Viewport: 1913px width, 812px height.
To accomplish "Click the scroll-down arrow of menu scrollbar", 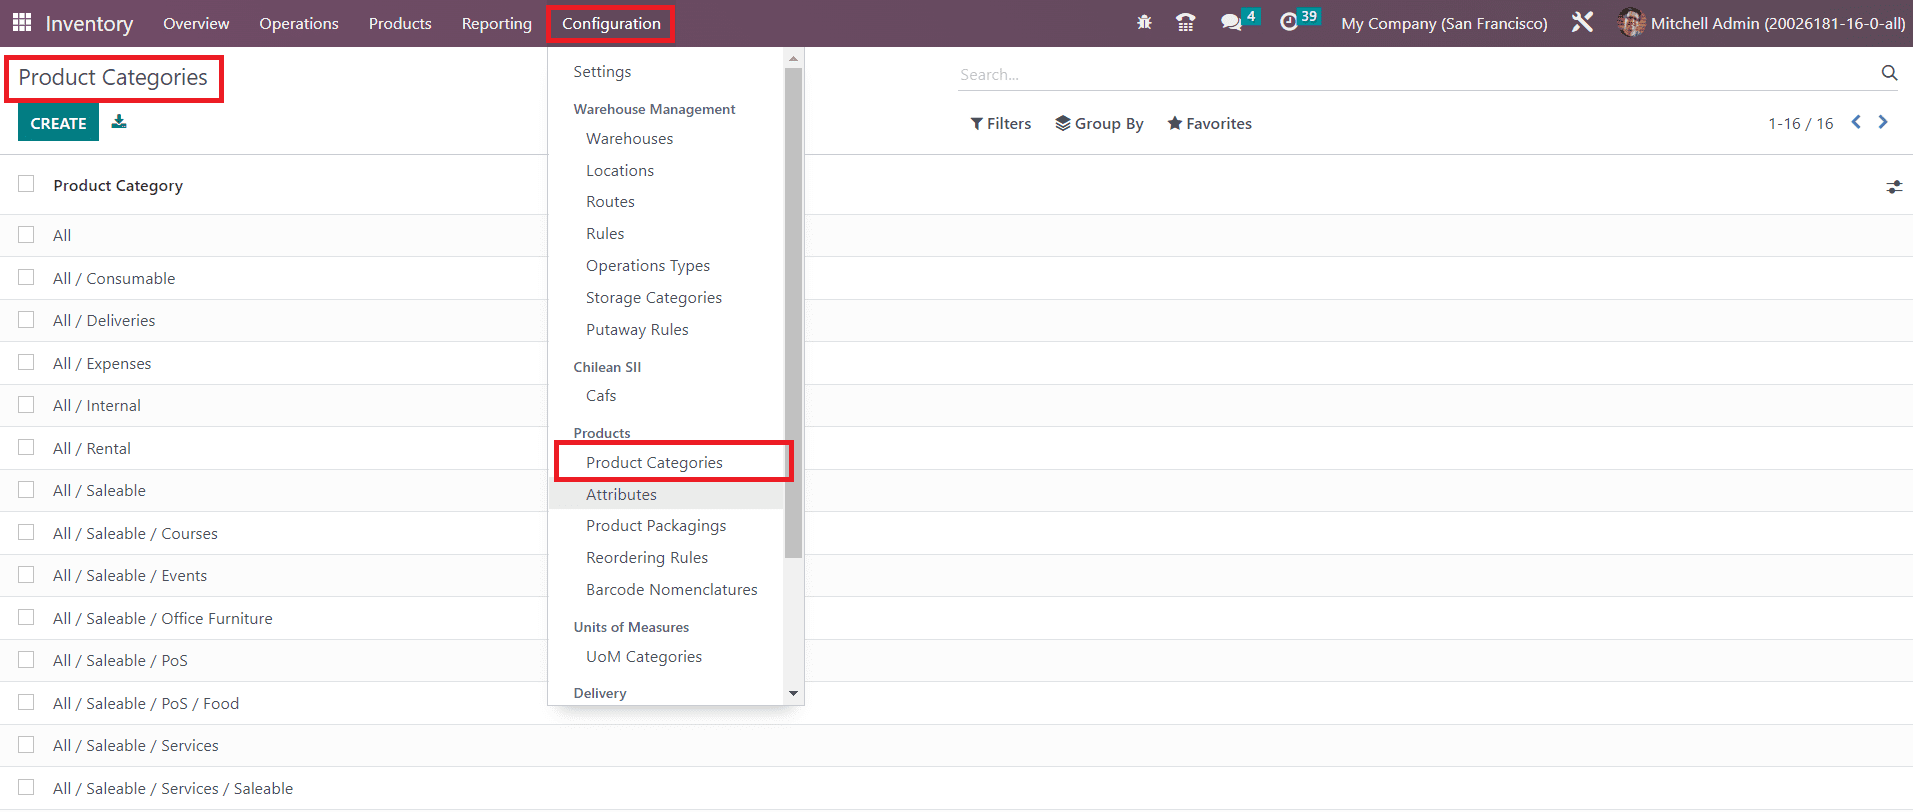I will click(x=793, y=693).
